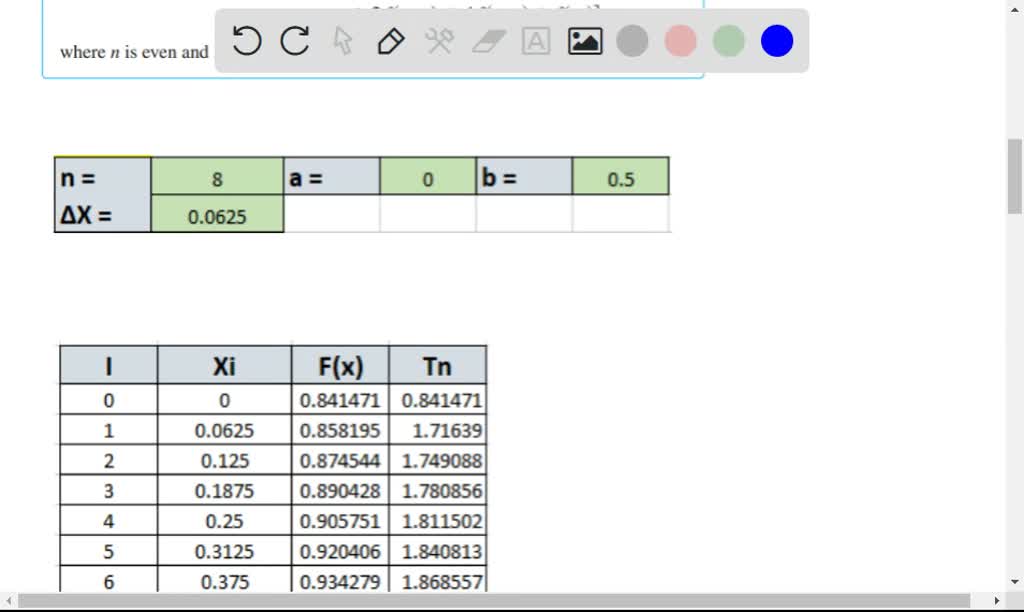Click the 'ΔX =' label cell
The image size is (1024, 612).
103,214
